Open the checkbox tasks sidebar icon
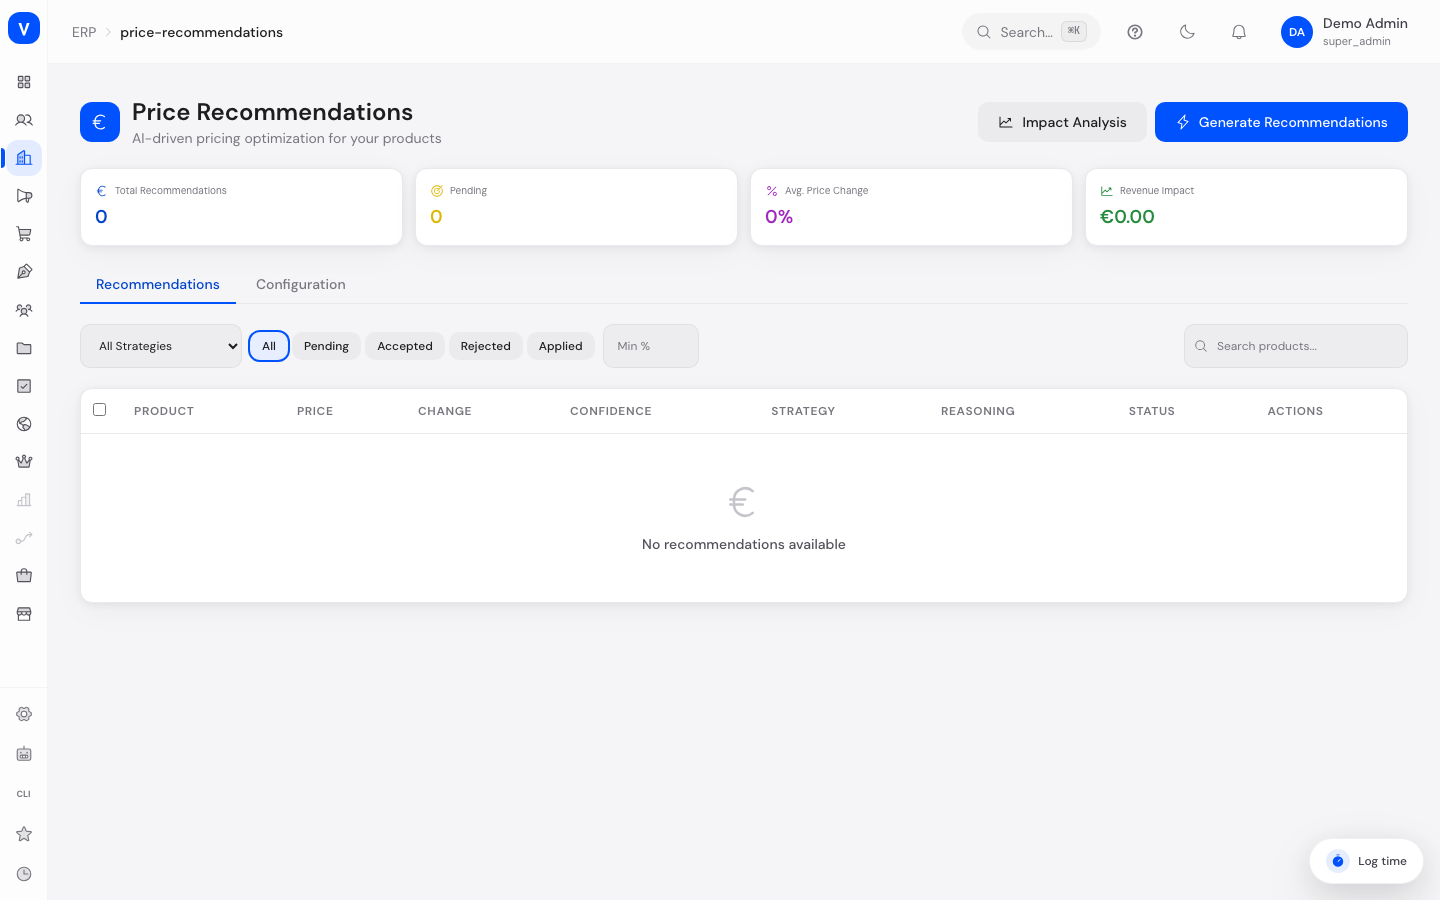Image resolution: width=1440 pixels, height=900 pixels. (24, 386)
